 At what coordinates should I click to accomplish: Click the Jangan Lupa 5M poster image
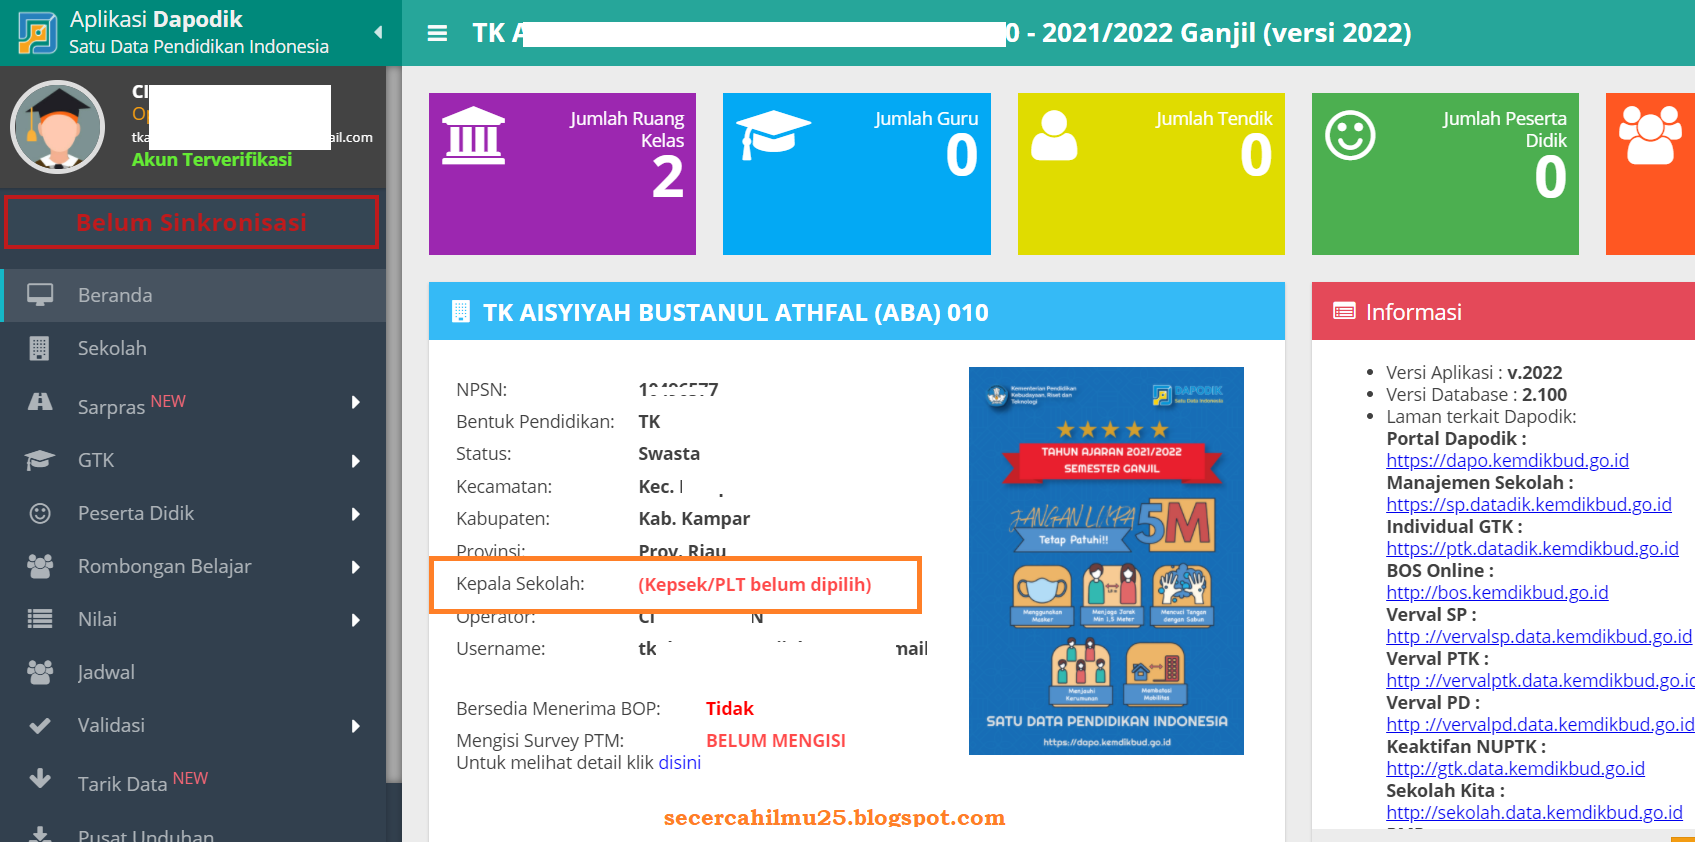1106,561
